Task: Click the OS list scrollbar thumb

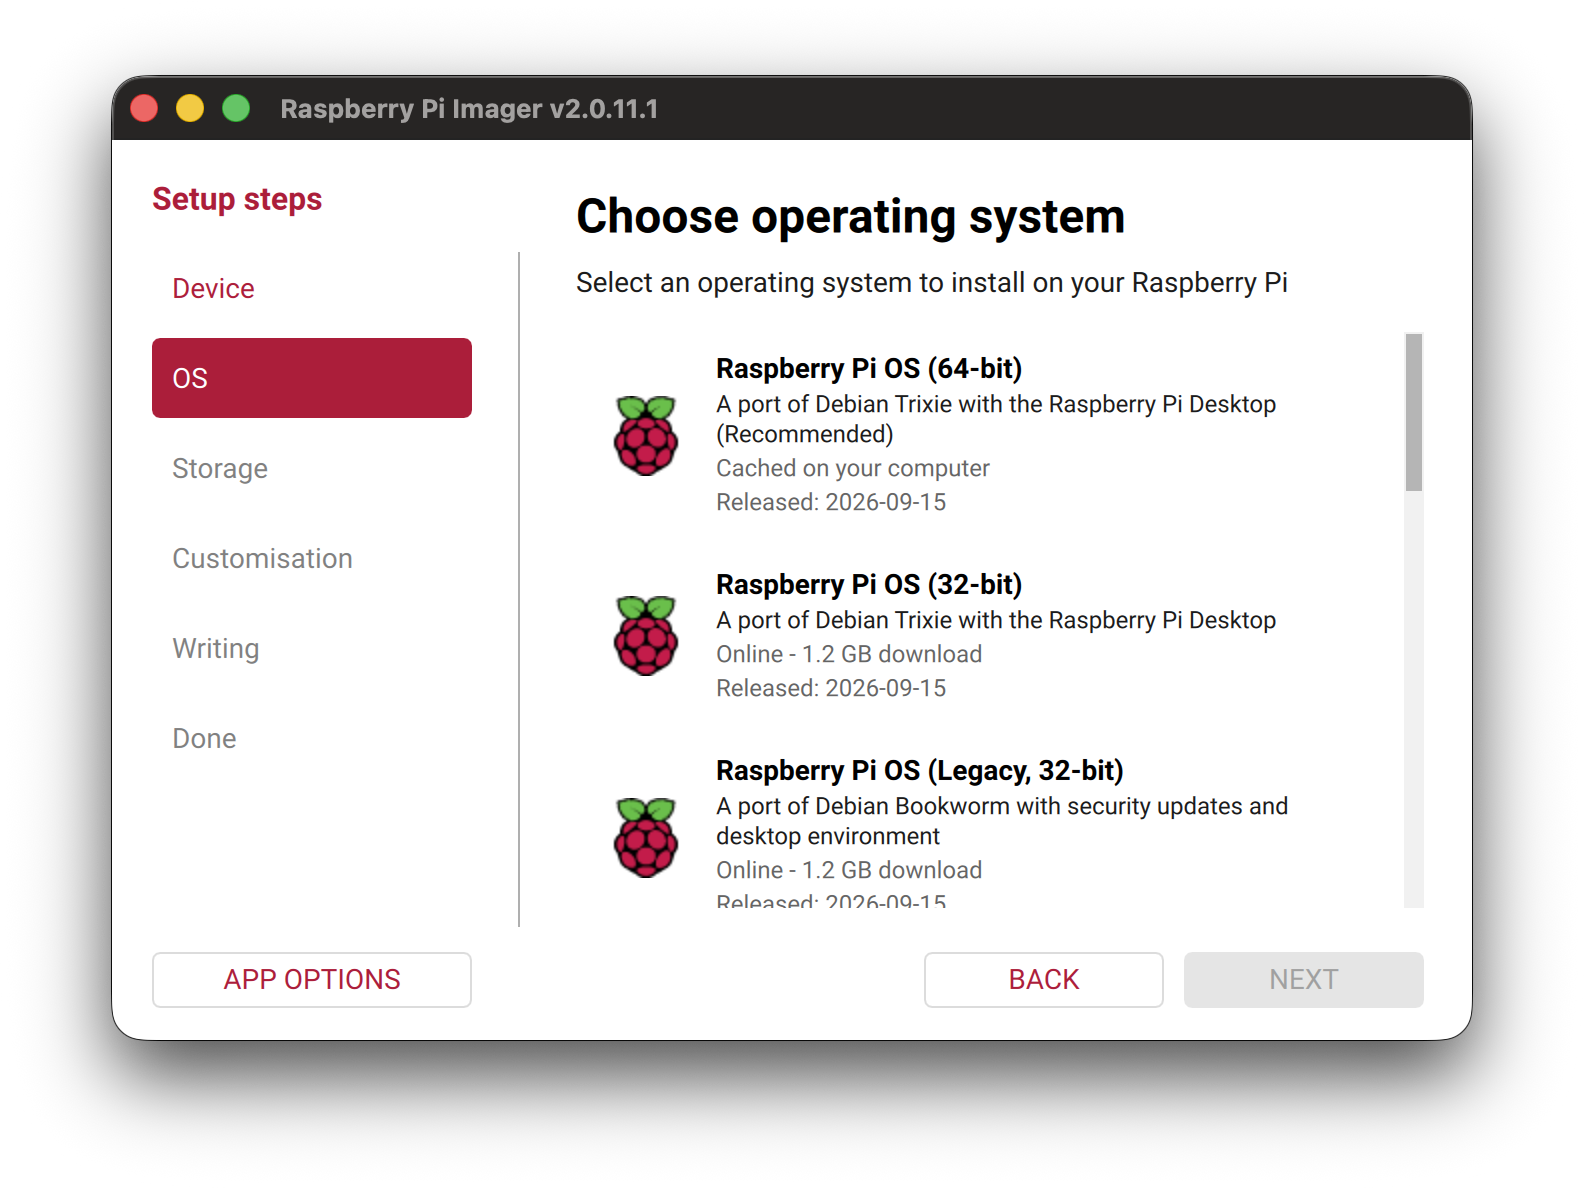Action: [1414, 413]
